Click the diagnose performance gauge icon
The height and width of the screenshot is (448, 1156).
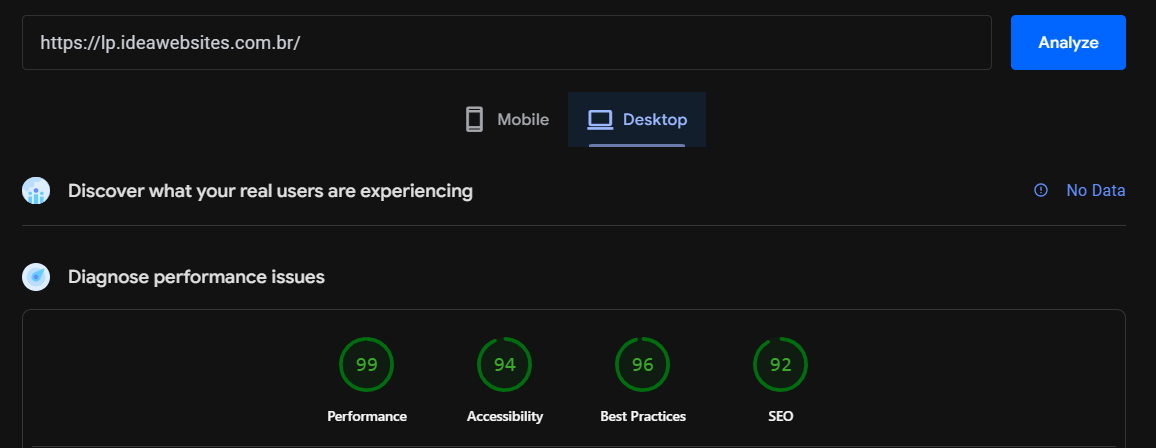[36, 277]
